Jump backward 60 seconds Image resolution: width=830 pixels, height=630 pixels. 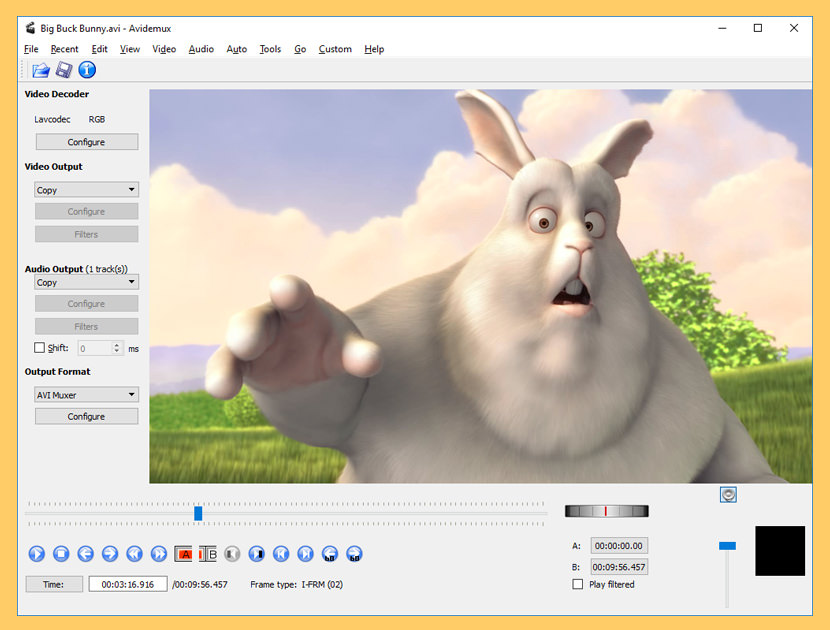pyautogui.click(x=330, y=554)
